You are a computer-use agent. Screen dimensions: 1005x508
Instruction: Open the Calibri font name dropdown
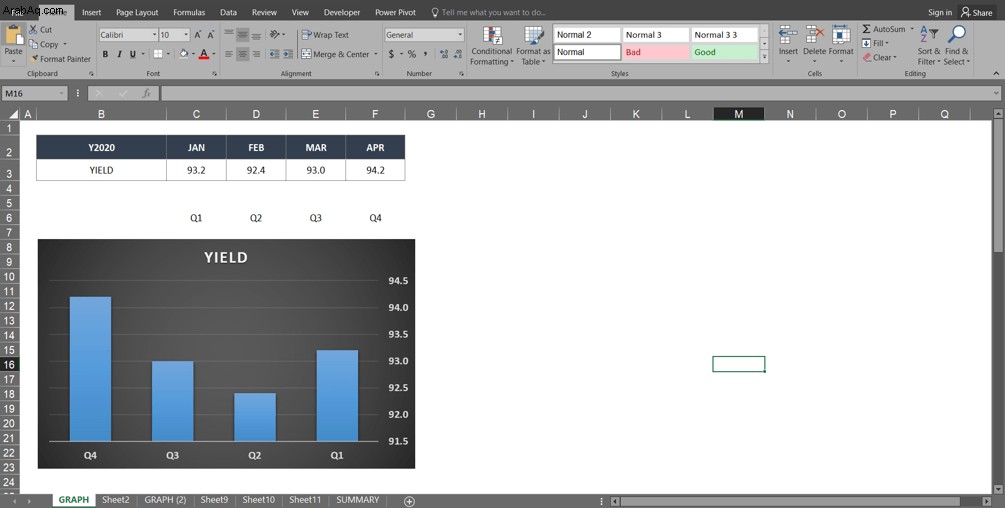click(154, 35)
